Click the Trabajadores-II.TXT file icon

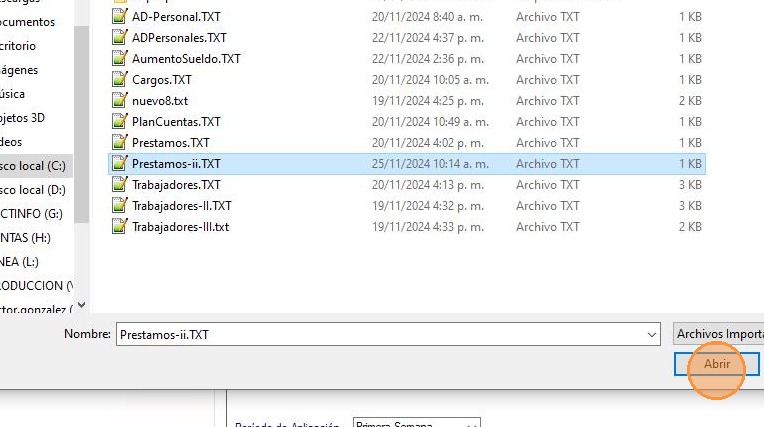(x=119, y=206)
